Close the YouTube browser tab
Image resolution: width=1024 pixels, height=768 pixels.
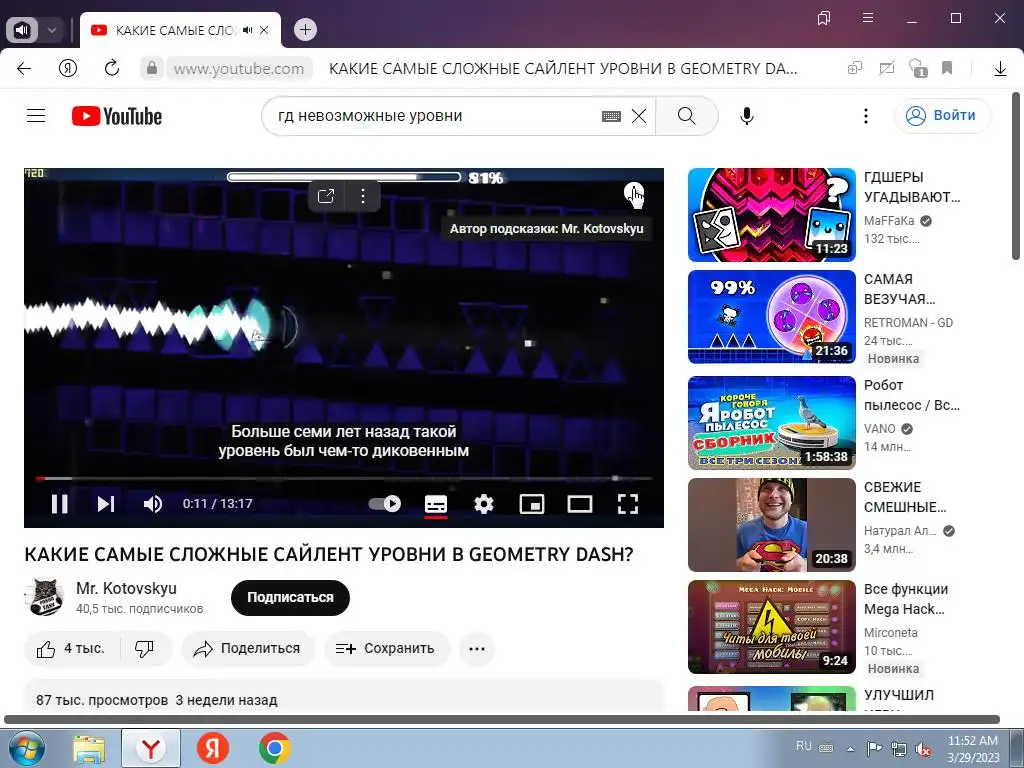tap(264, 30)
